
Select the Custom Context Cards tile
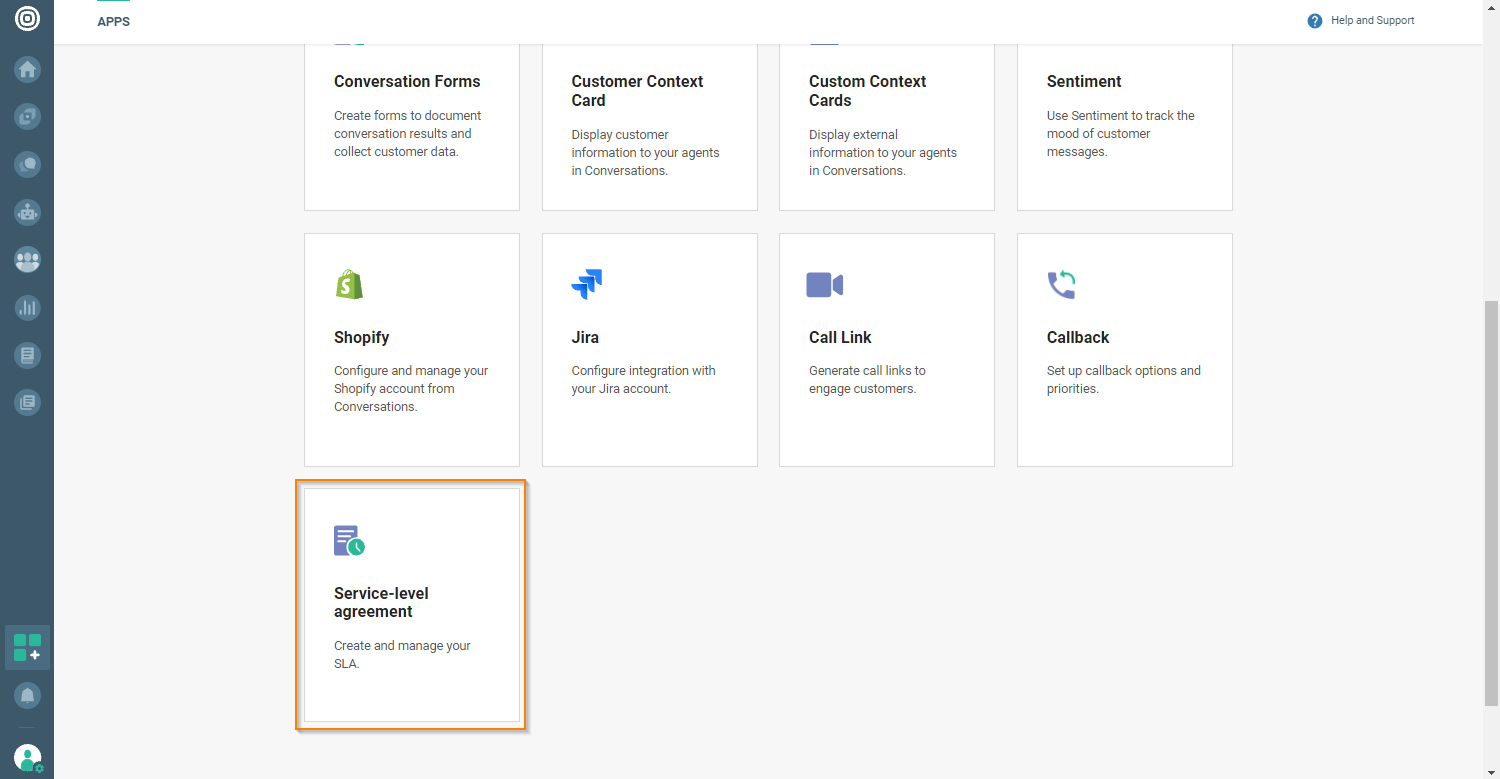pyautogui.click(x=886, y=125)
